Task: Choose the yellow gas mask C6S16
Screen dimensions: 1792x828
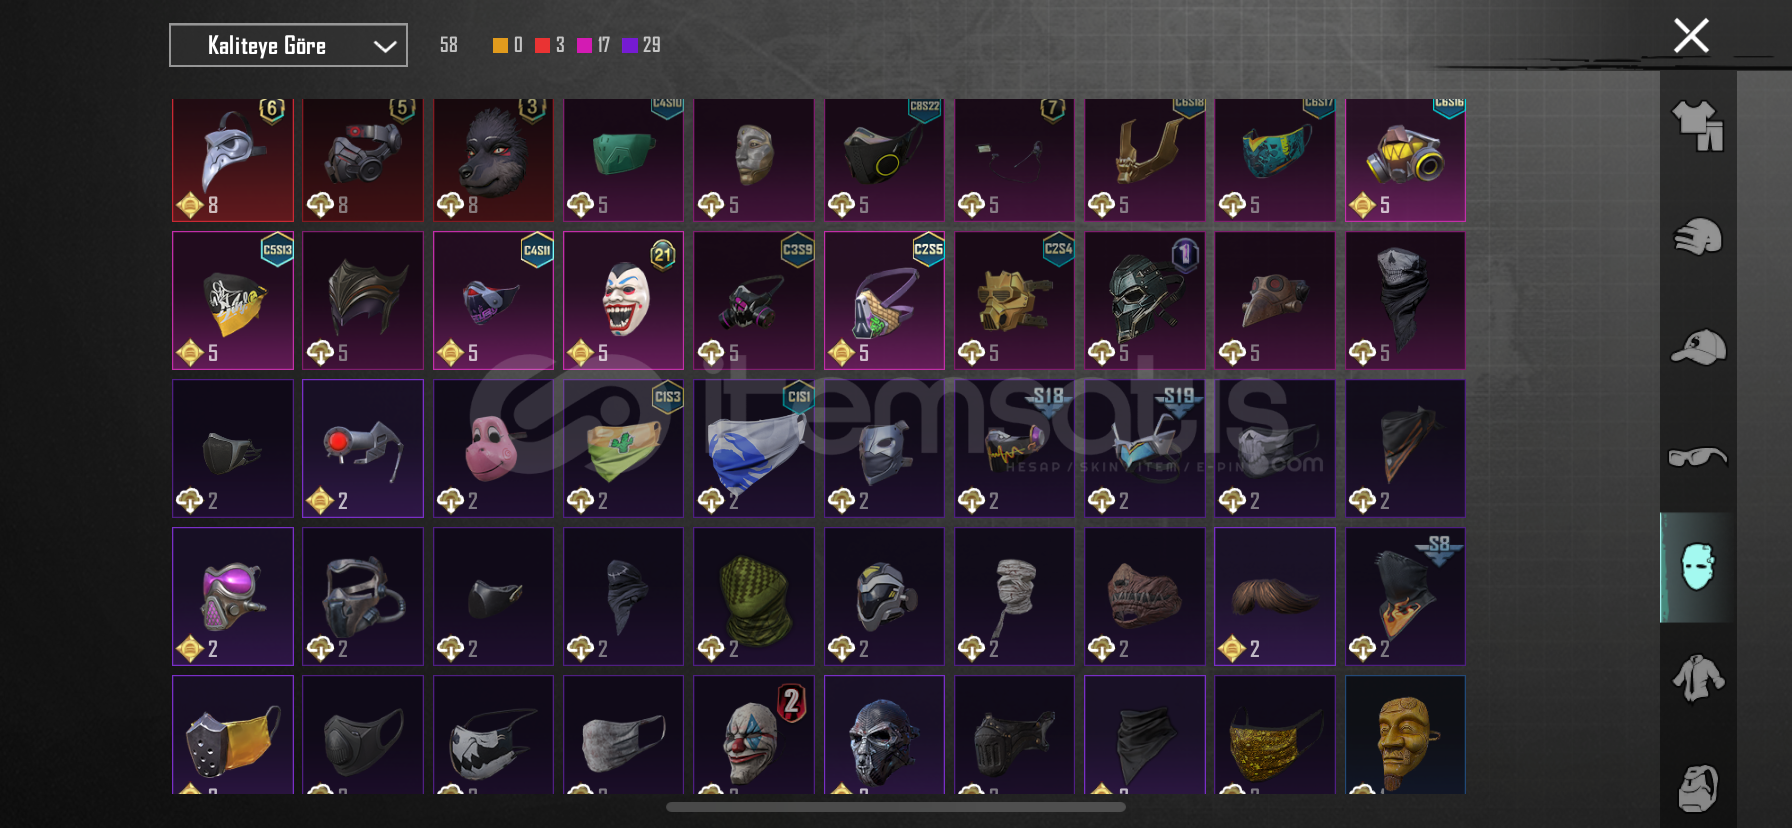Action: (1405, 160)
